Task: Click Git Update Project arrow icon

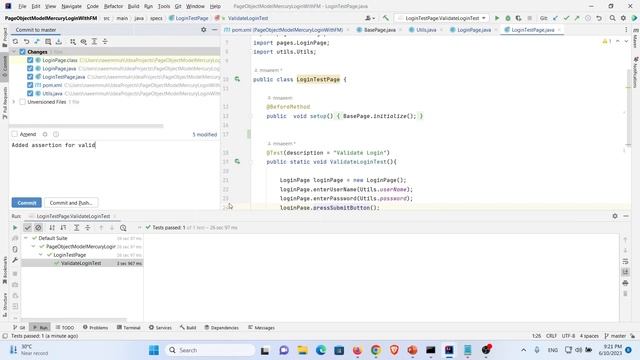Action: 556,18
